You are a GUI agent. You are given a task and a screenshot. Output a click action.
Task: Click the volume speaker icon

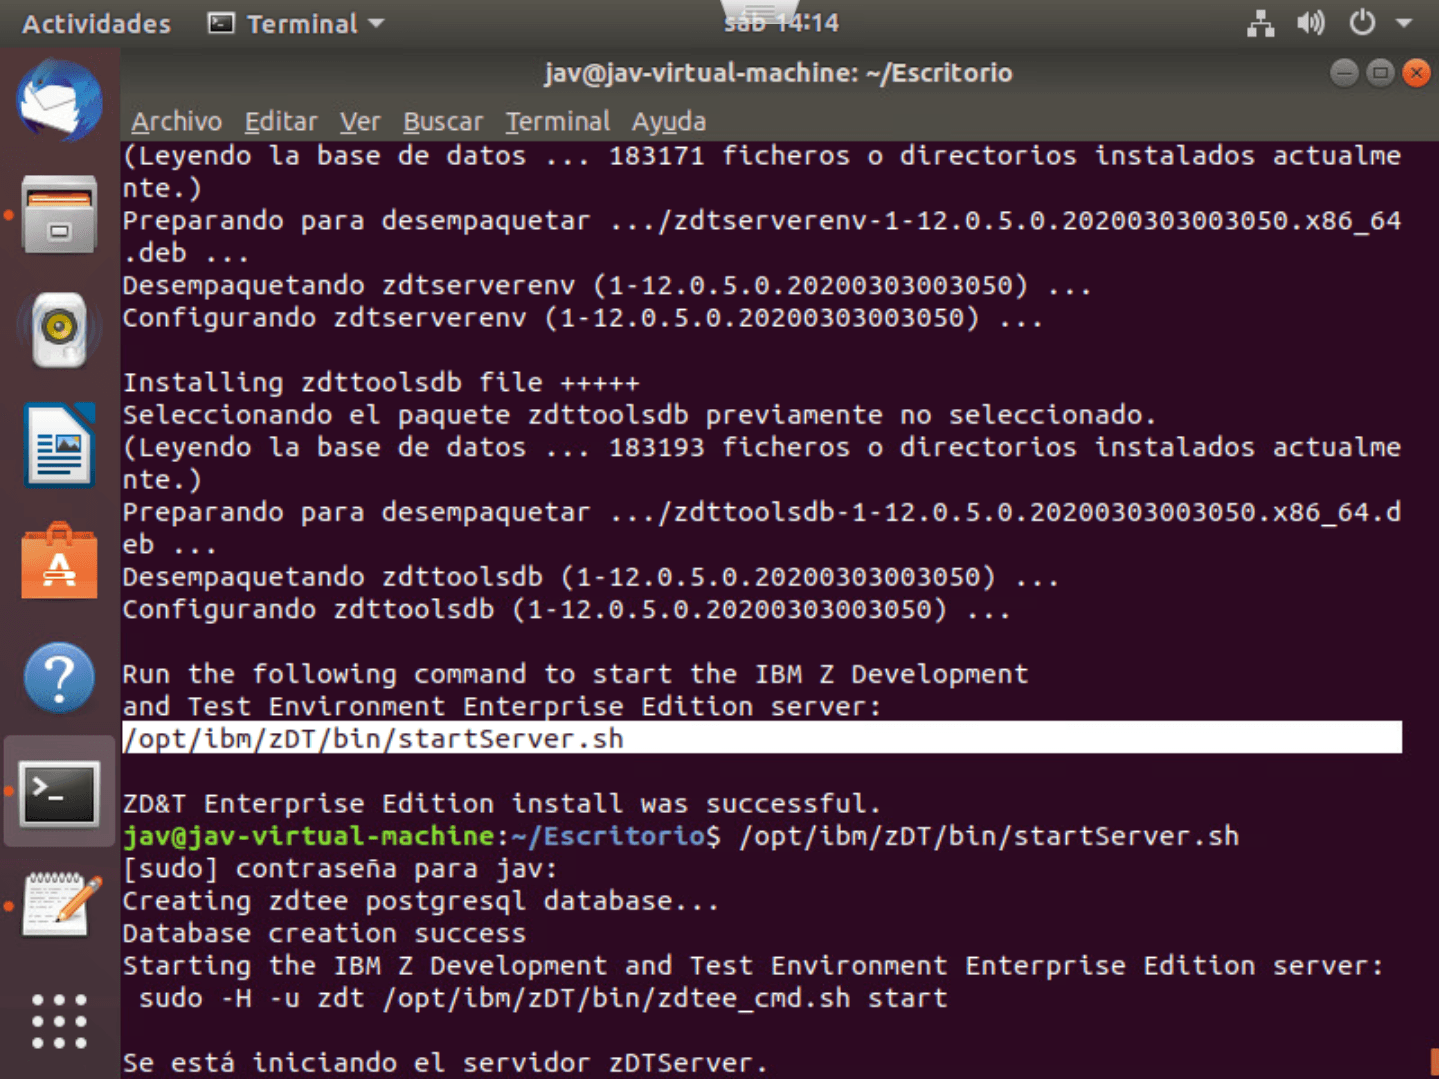coord(1310,23)
